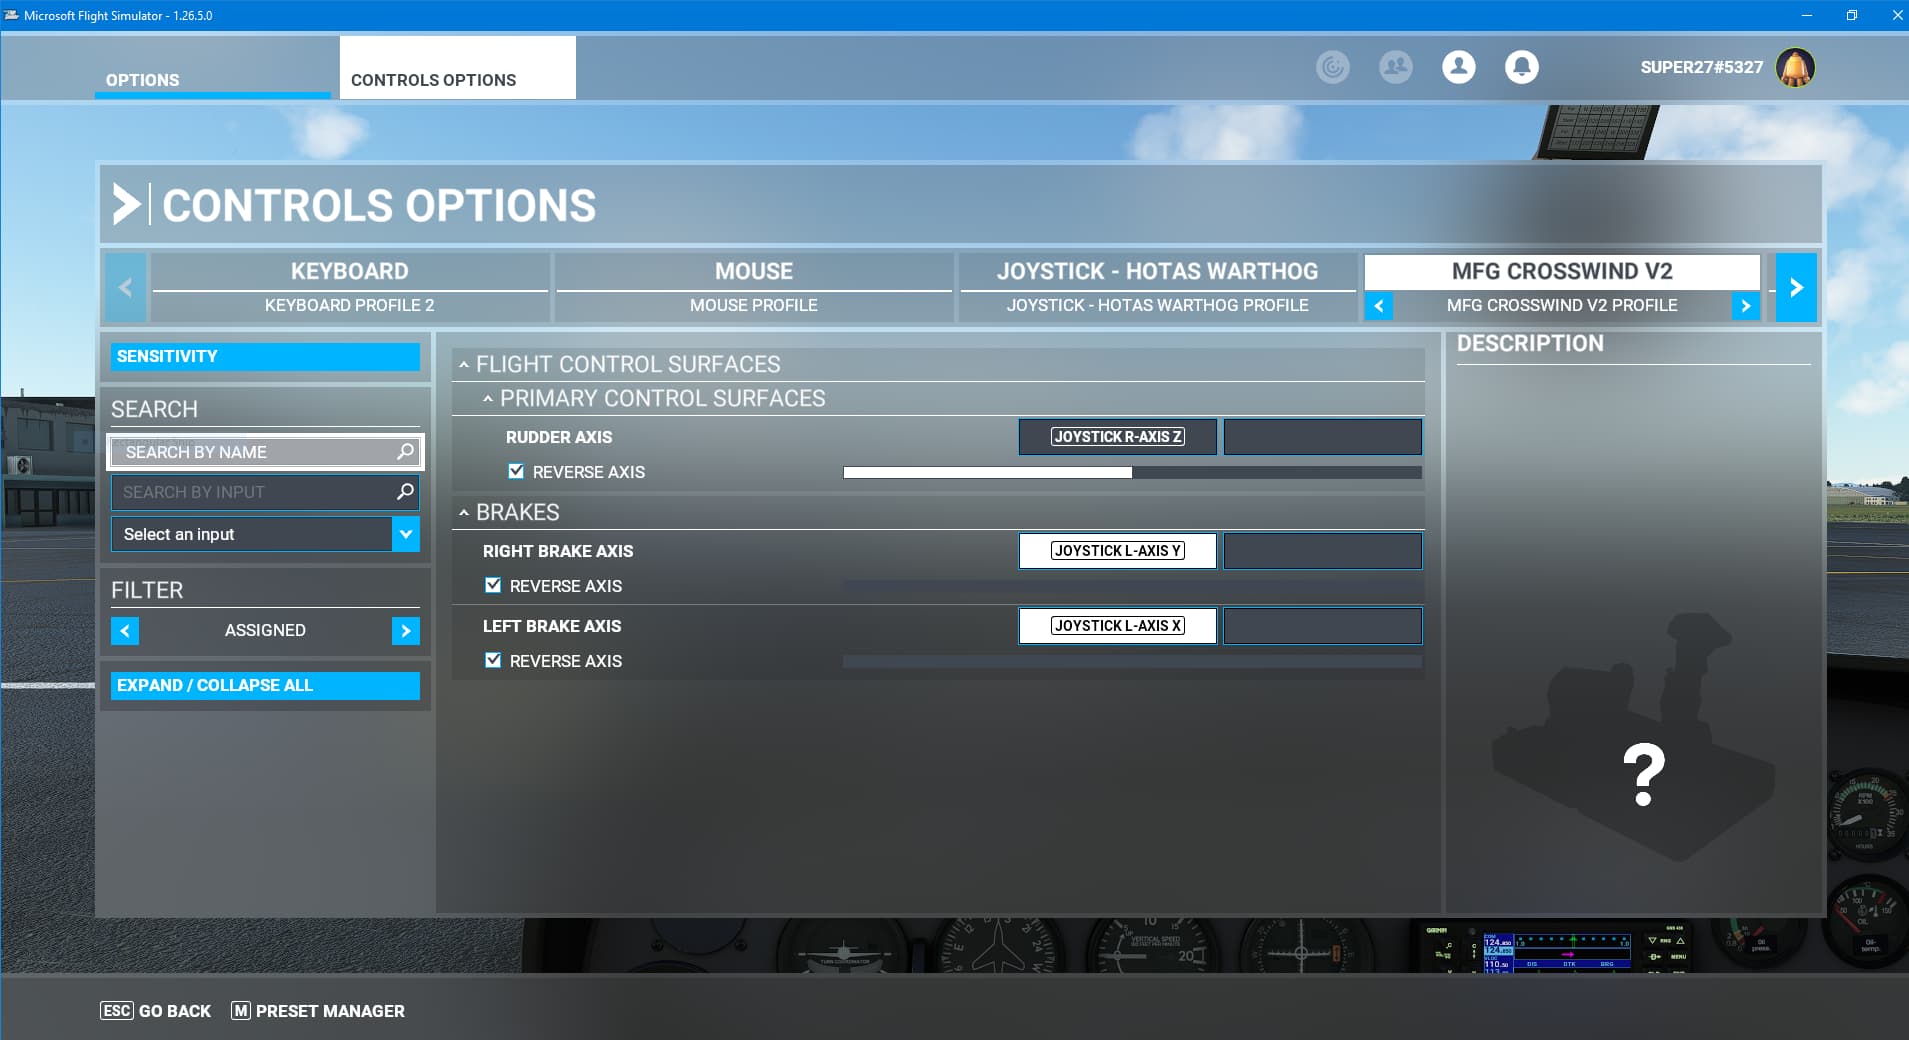Click the Search by Name magnifier icon
Viewport: 1909px width, 1040px height.
point(405,452)
